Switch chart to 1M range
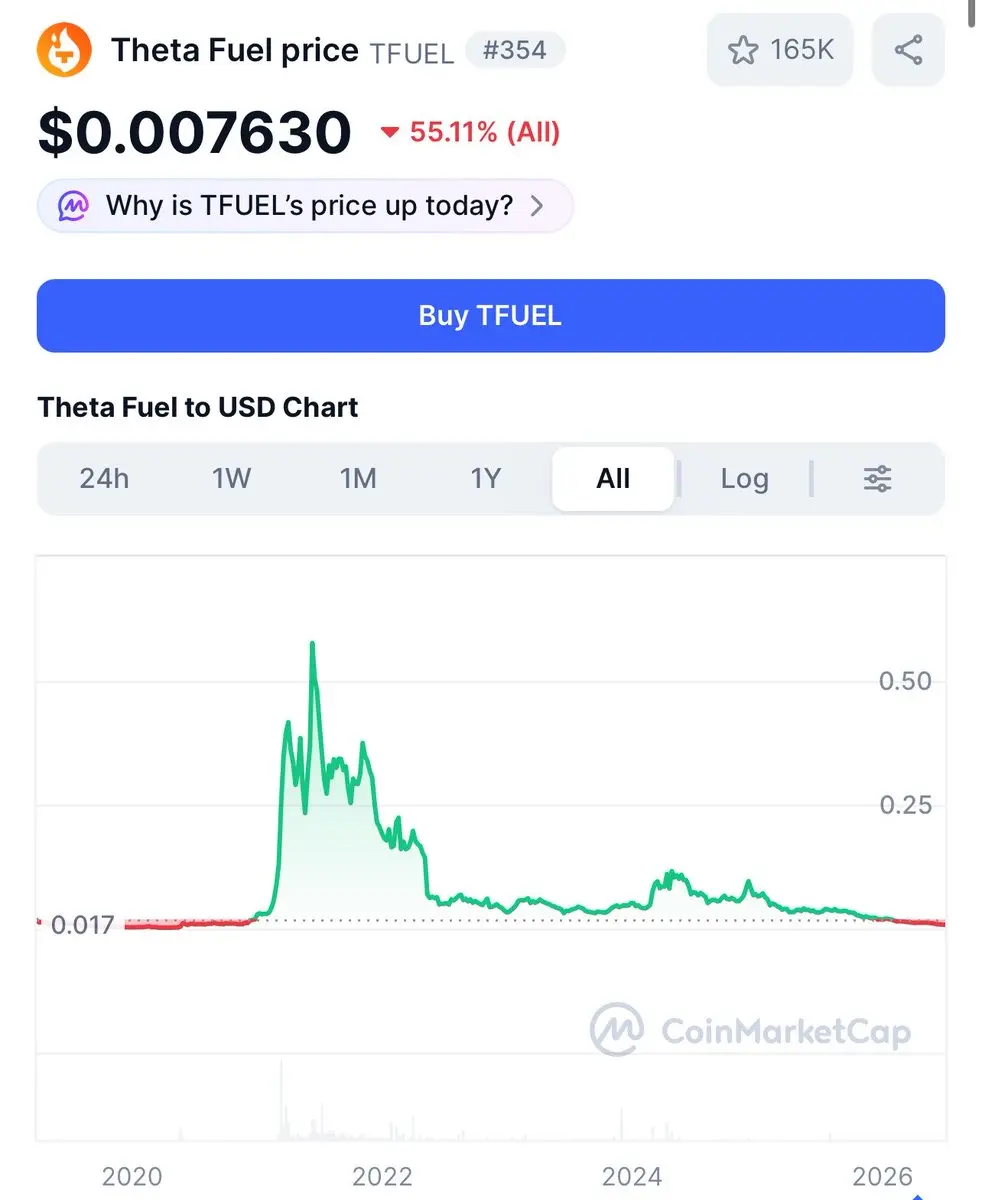Screen dimensions: 982x1200 (358, 479)
